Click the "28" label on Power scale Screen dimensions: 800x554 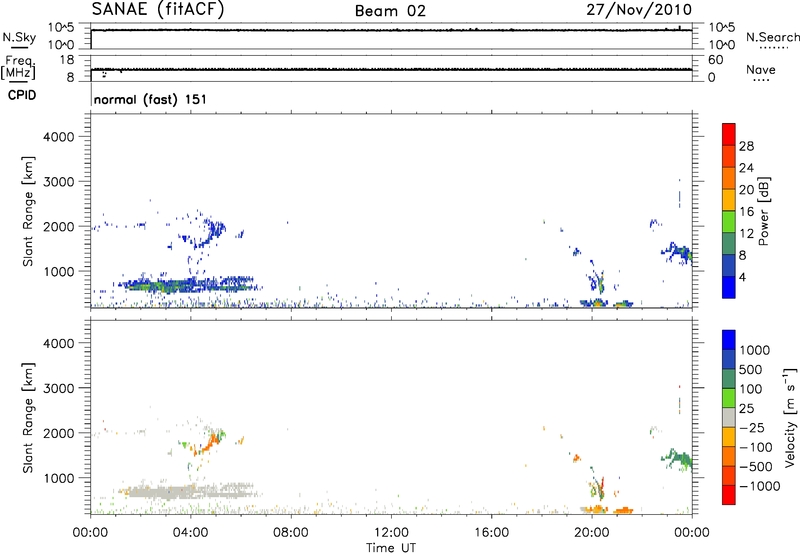coord(746,146)
